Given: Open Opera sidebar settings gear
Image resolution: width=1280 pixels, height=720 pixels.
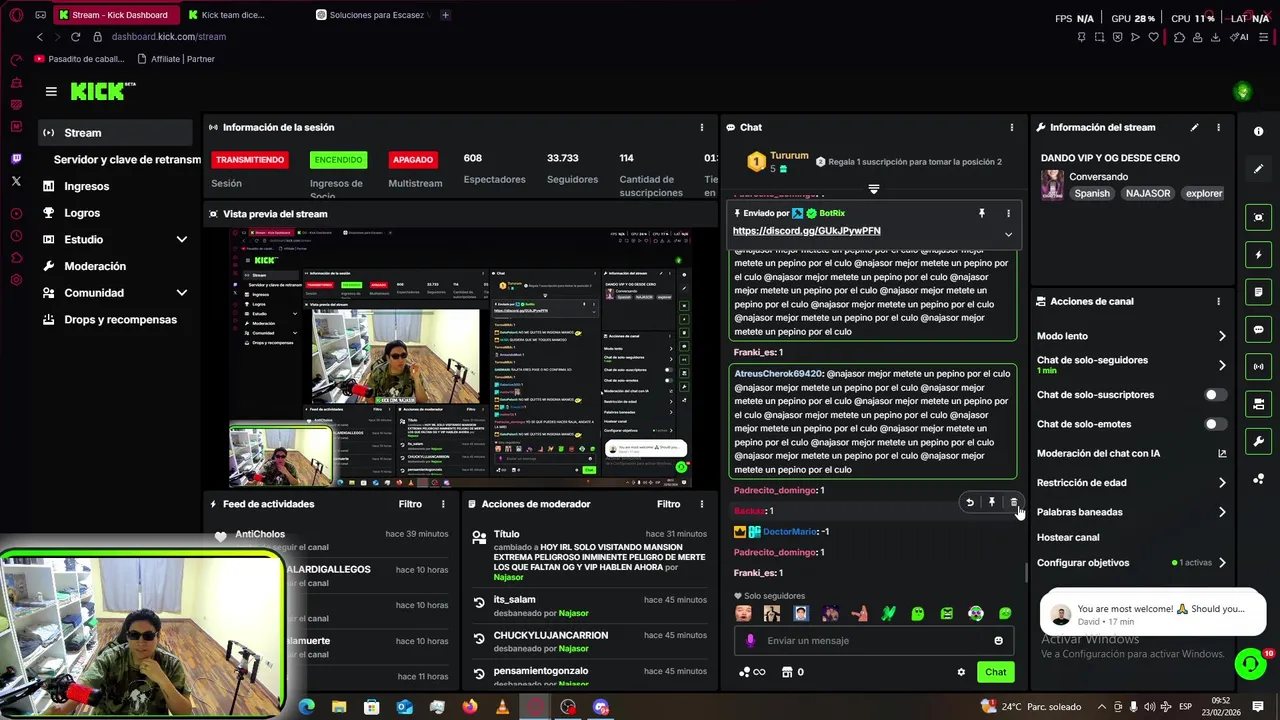Looking at the screenshot, I should point(16,279).
